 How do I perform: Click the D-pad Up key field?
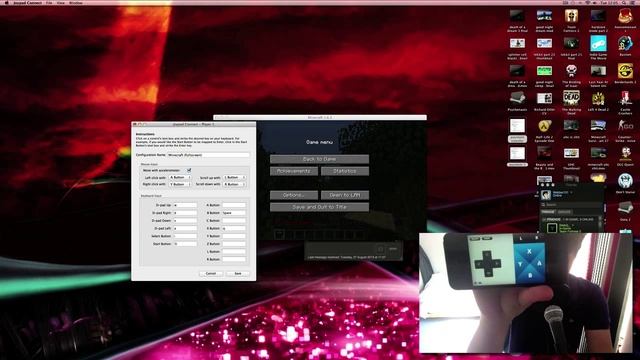[185, 205]
